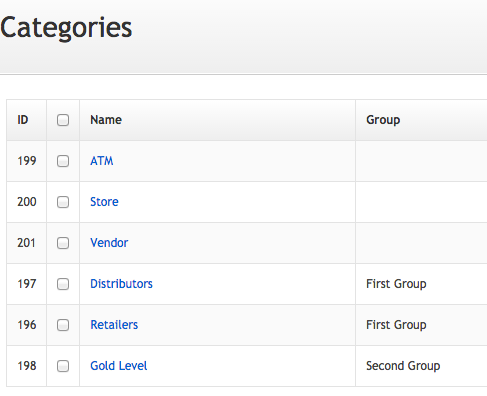
Task: Open the Store category link
Action: tap(104, 202)
